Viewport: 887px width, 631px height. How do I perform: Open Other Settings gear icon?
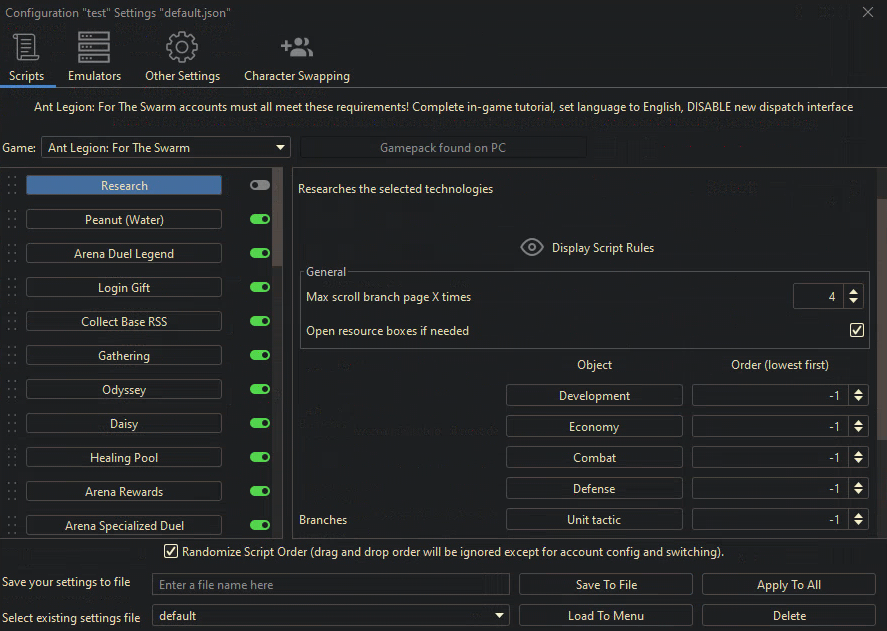pyautogui.click(x=181, y=47)
